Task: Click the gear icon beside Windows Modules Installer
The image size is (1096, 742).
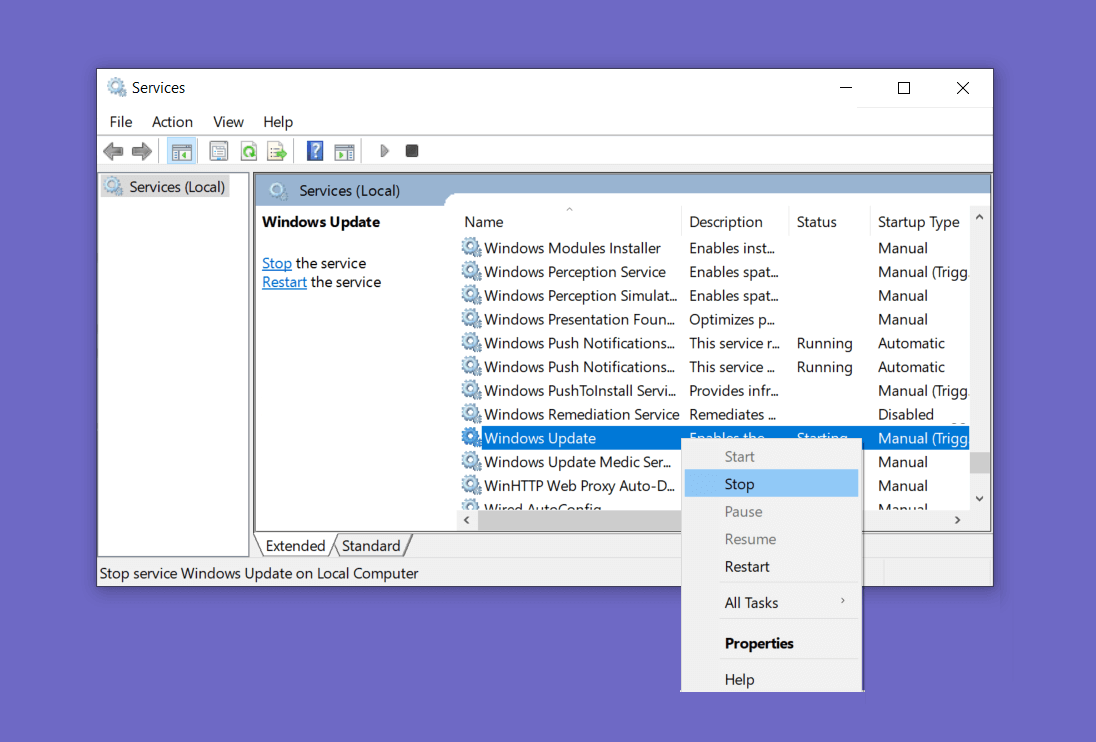Action: (472, 247)
